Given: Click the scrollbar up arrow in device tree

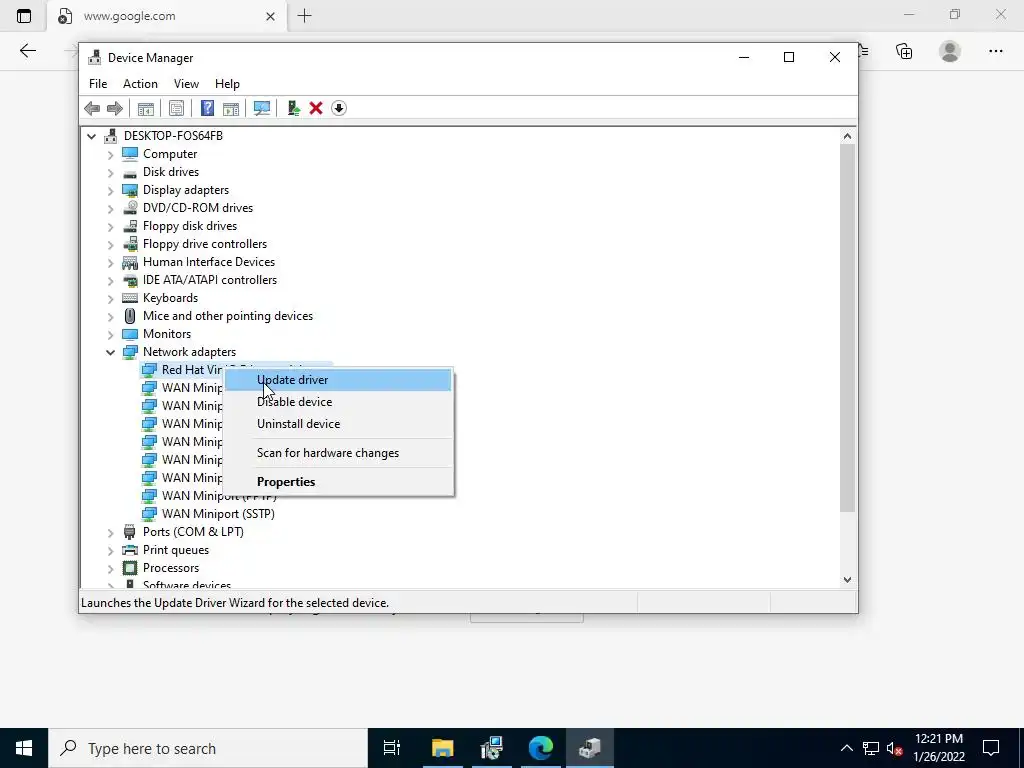Looking at the screenshot, I should point(847,136).
